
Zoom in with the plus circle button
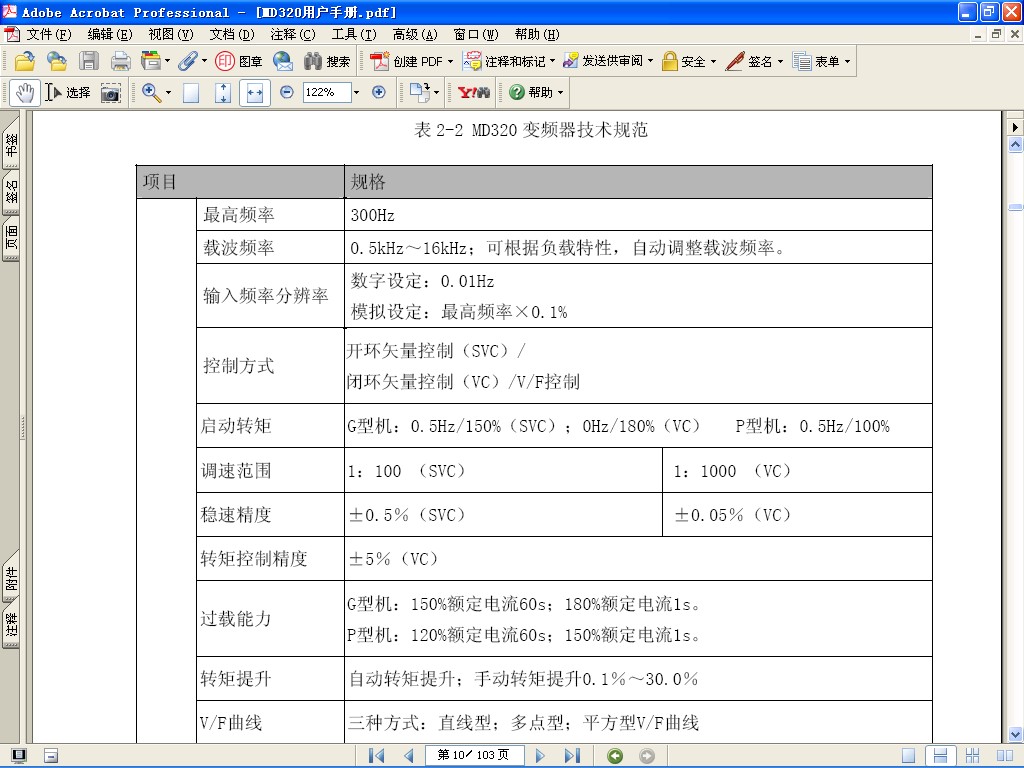(x=379, y=92)
